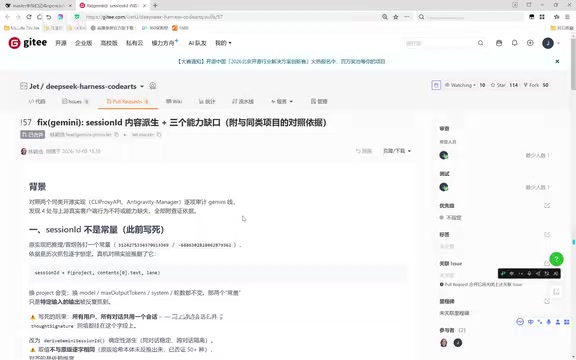Click the browser back arrow
The image size is (576, 360).
(7, 17)
